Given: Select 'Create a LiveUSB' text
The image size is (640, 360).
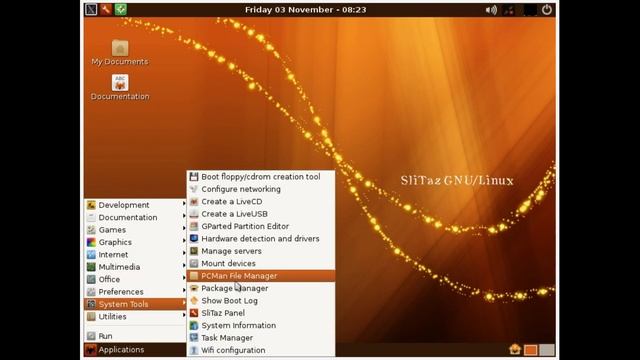Looking at the screenshot, I should coord(235,214).
